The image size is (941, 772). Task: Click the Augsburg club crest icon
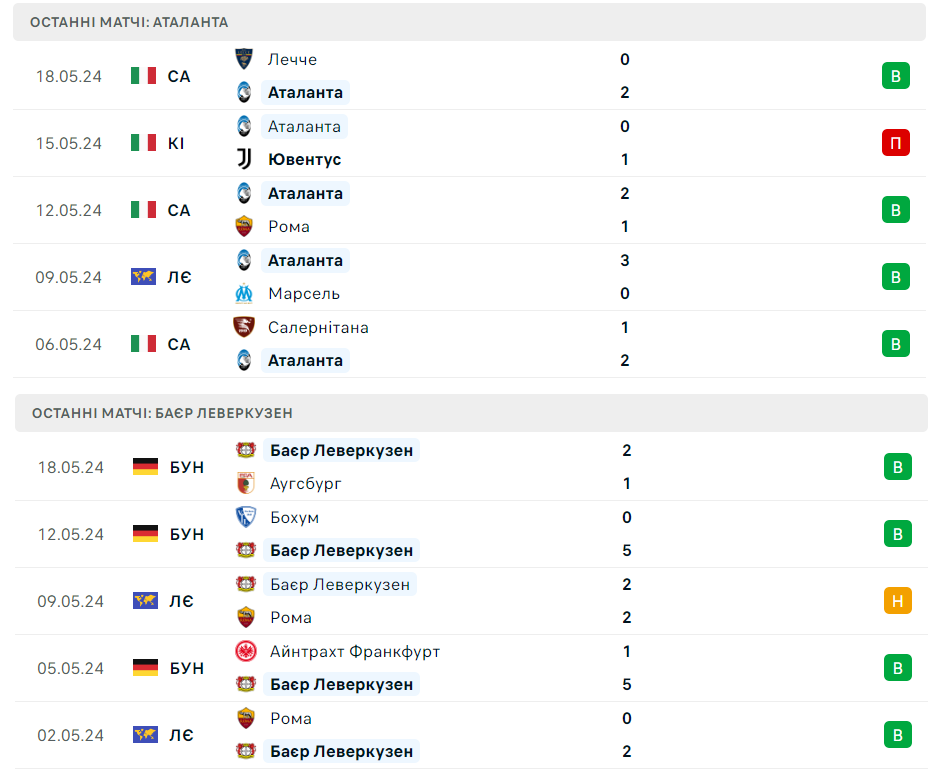click(x=245, y=483)
